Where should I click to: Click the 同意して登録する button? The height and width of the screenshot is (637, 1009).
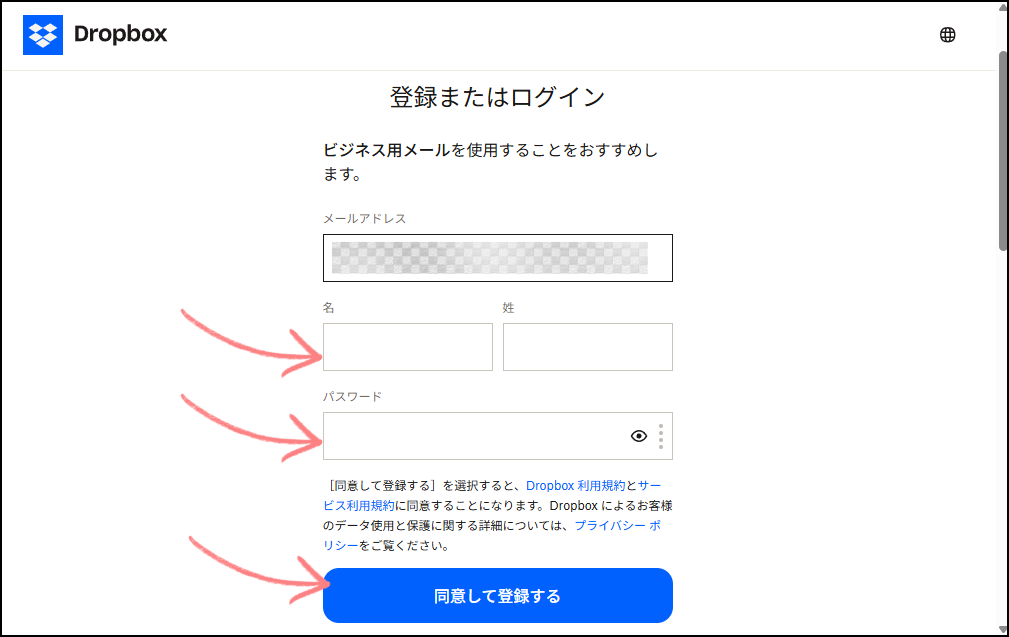click(x=497, y=596)
